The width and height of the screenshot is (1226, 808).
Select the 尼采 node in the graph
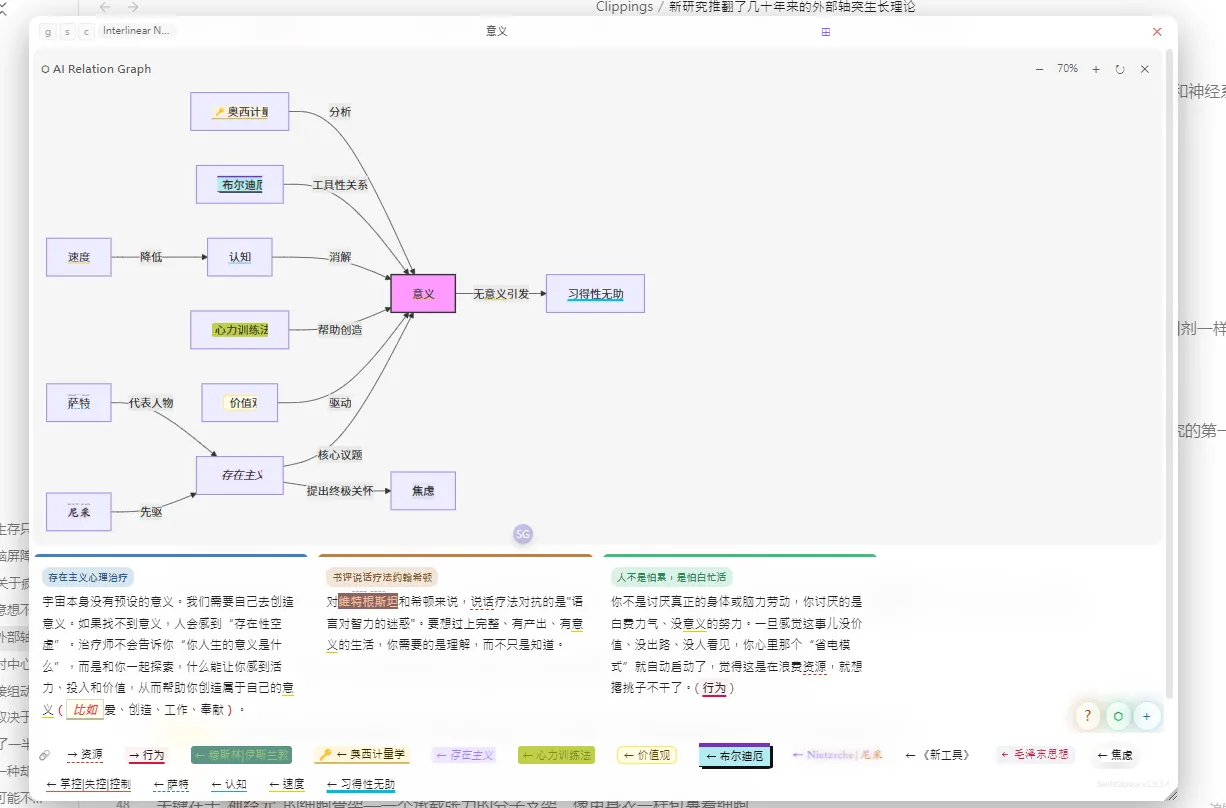79,511
